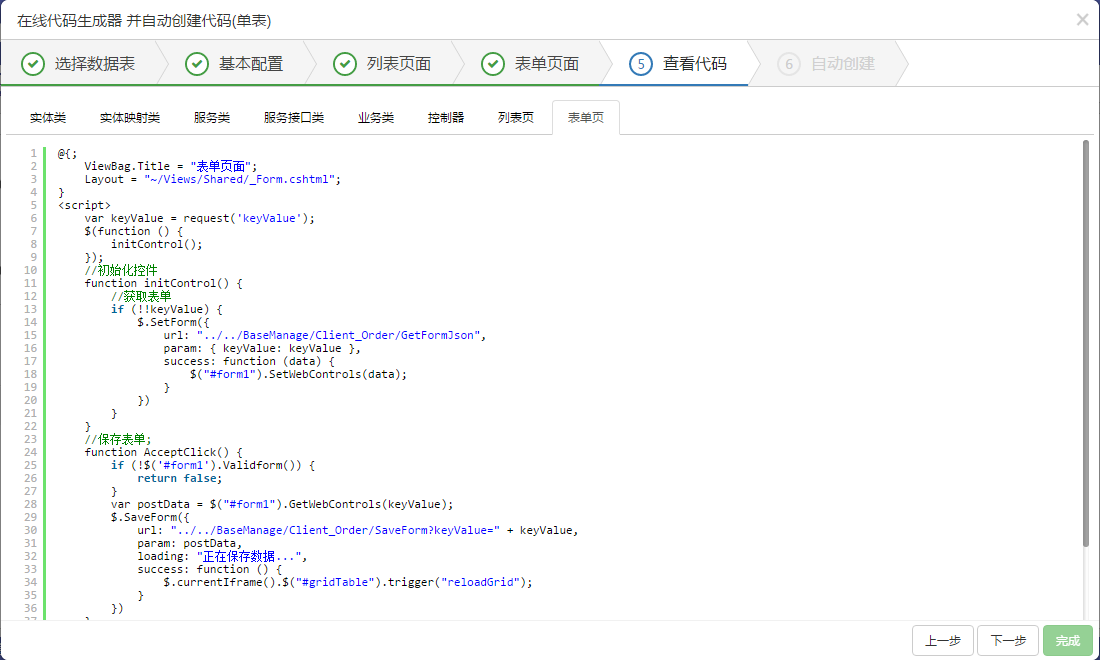
Task: Click the green checkmark icon beside 列表页面
Action: (344, 64)
